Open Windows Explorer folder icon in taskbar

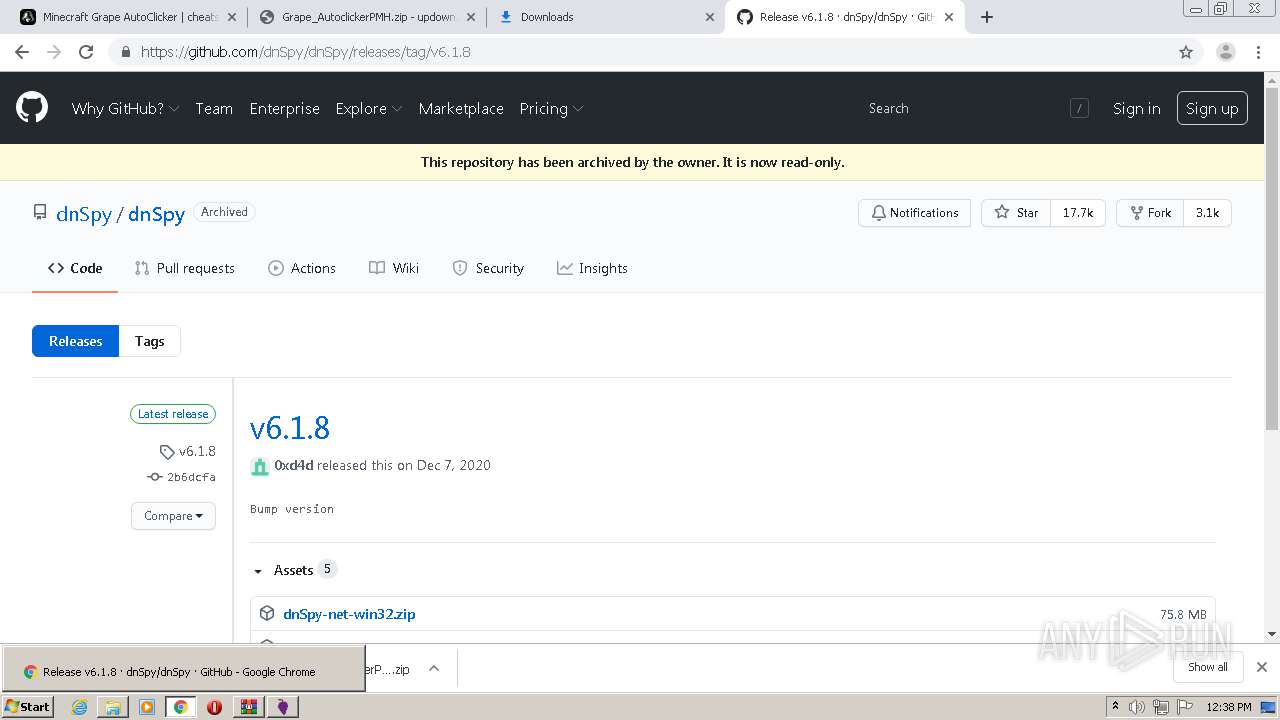pos(113,707)
